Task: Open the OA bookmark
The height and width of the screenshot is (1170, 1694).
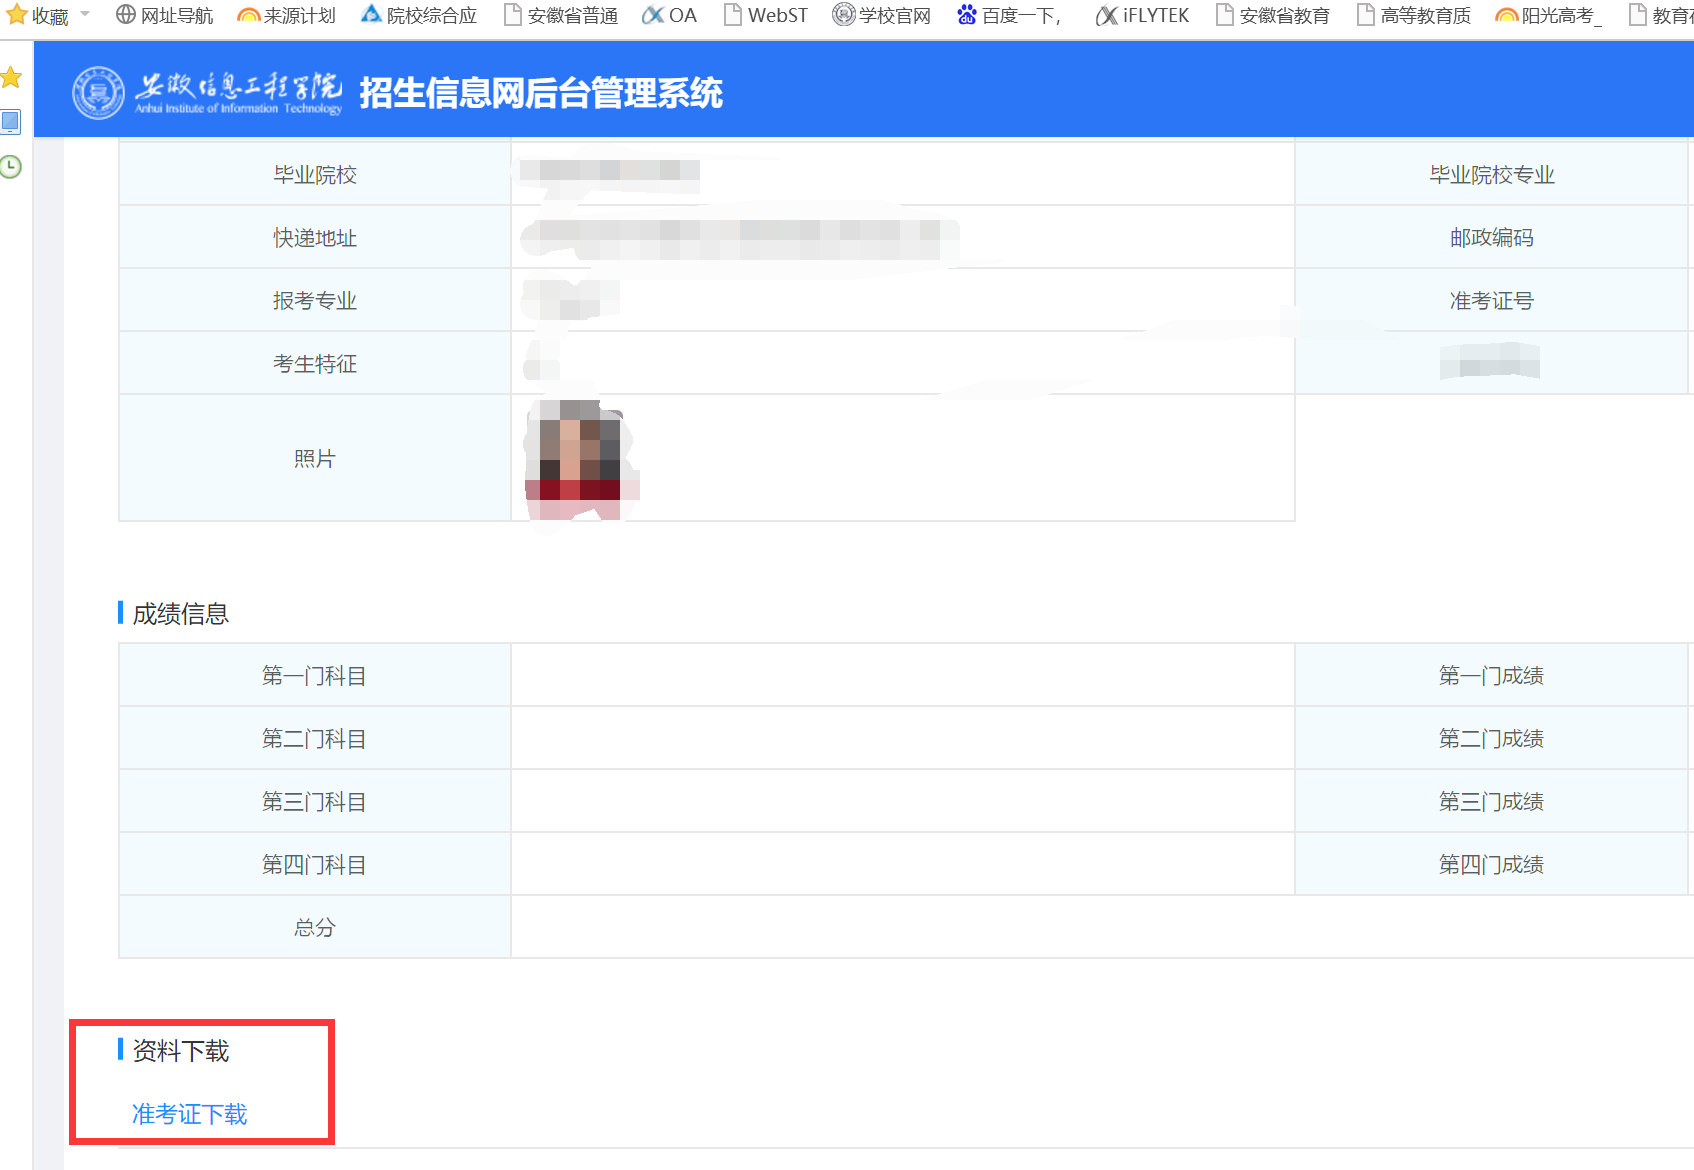Action: click(x=669, y=15)
